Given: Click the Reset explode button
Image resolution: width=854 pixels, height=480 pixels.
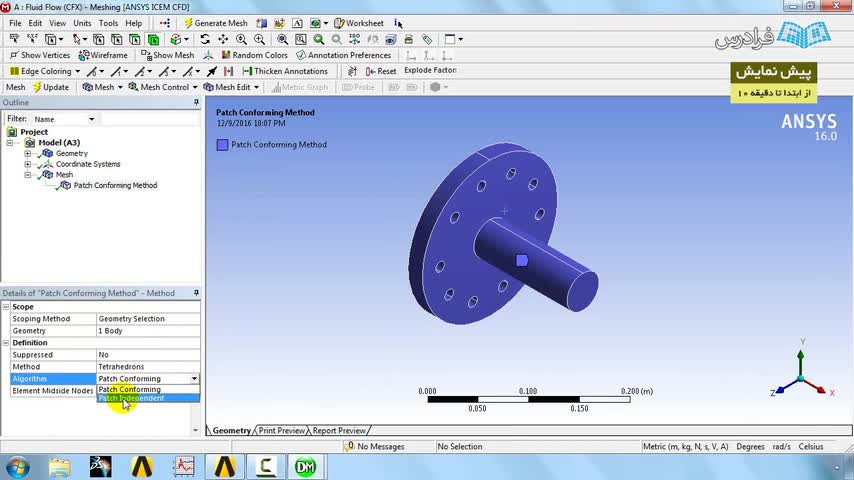Looking at the screenshot, I should click(x=381, y=71).
